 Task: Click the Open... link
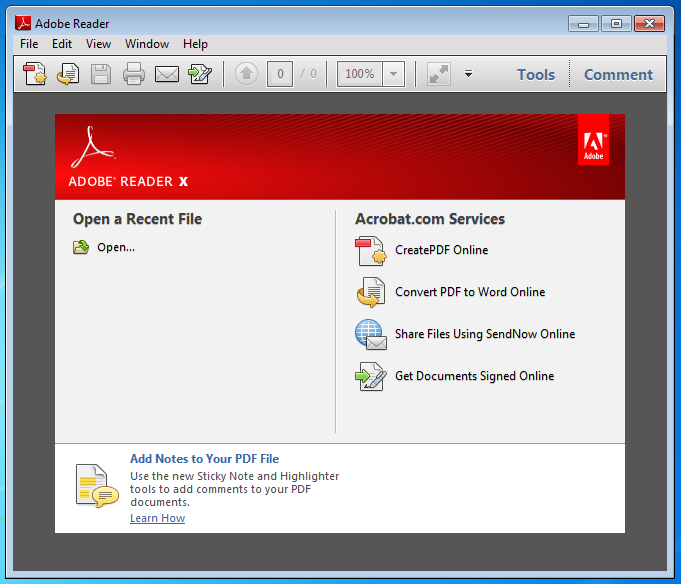[116, 247]
